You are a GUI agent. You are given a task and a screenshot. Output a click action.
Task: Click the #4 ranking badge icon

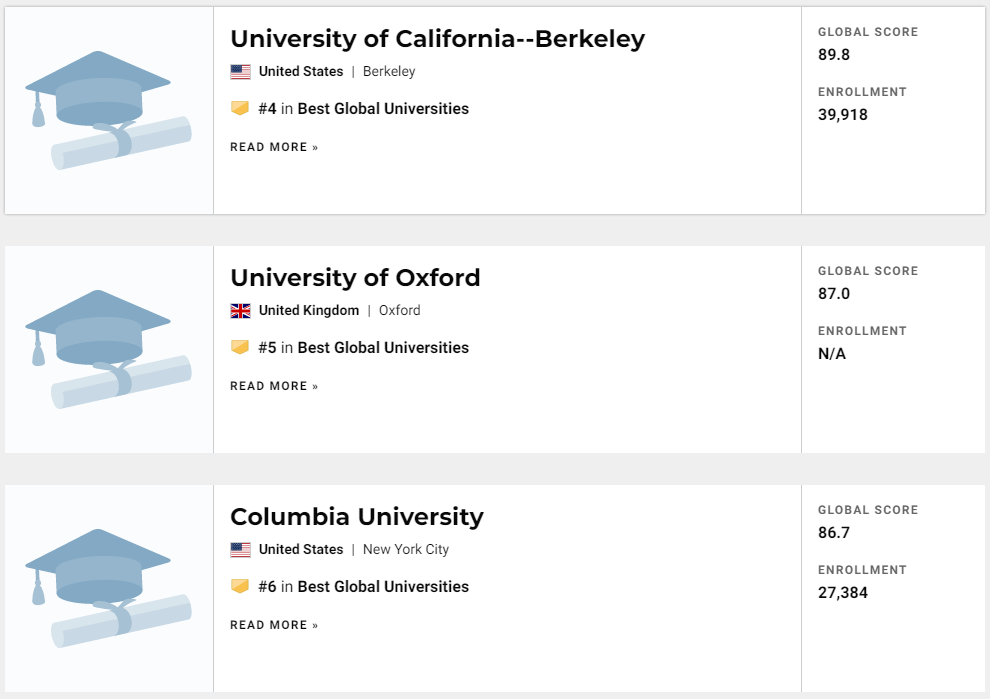pos(240,108)
